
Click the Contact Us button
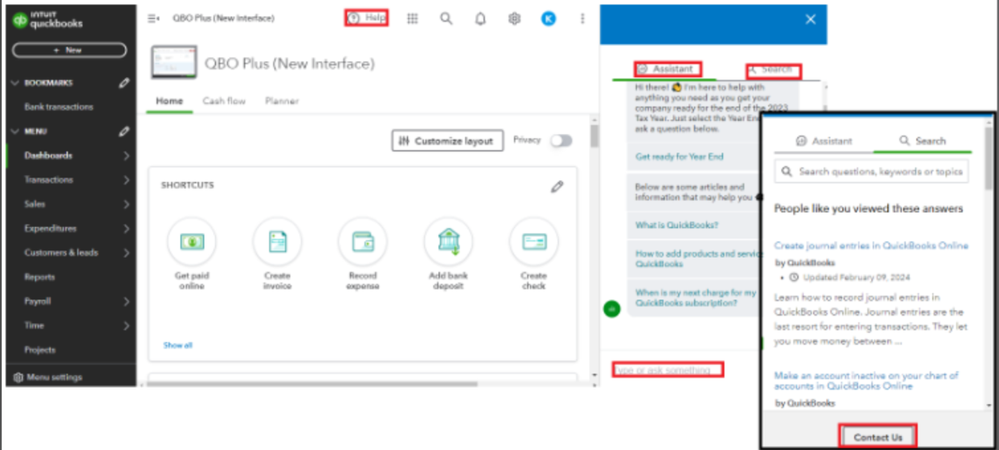[x=877, y=437]
